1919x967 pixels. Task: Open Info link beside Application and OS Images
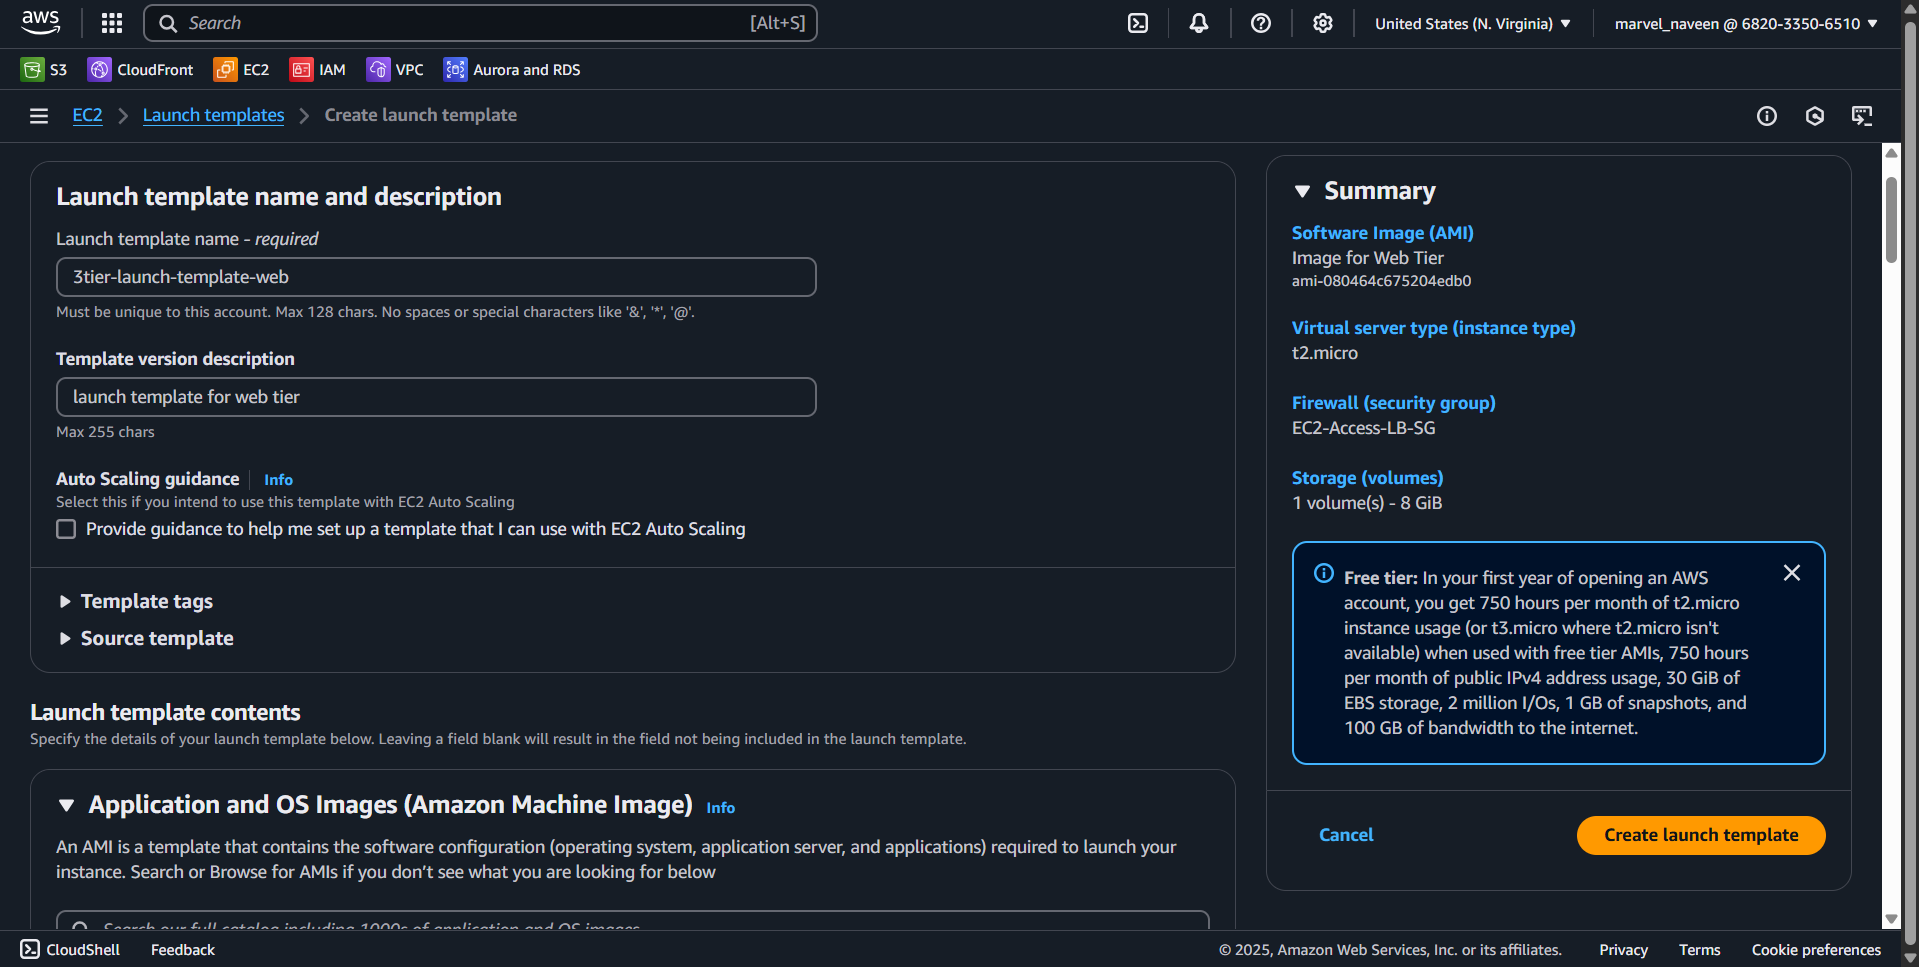[x=720, y=808]
